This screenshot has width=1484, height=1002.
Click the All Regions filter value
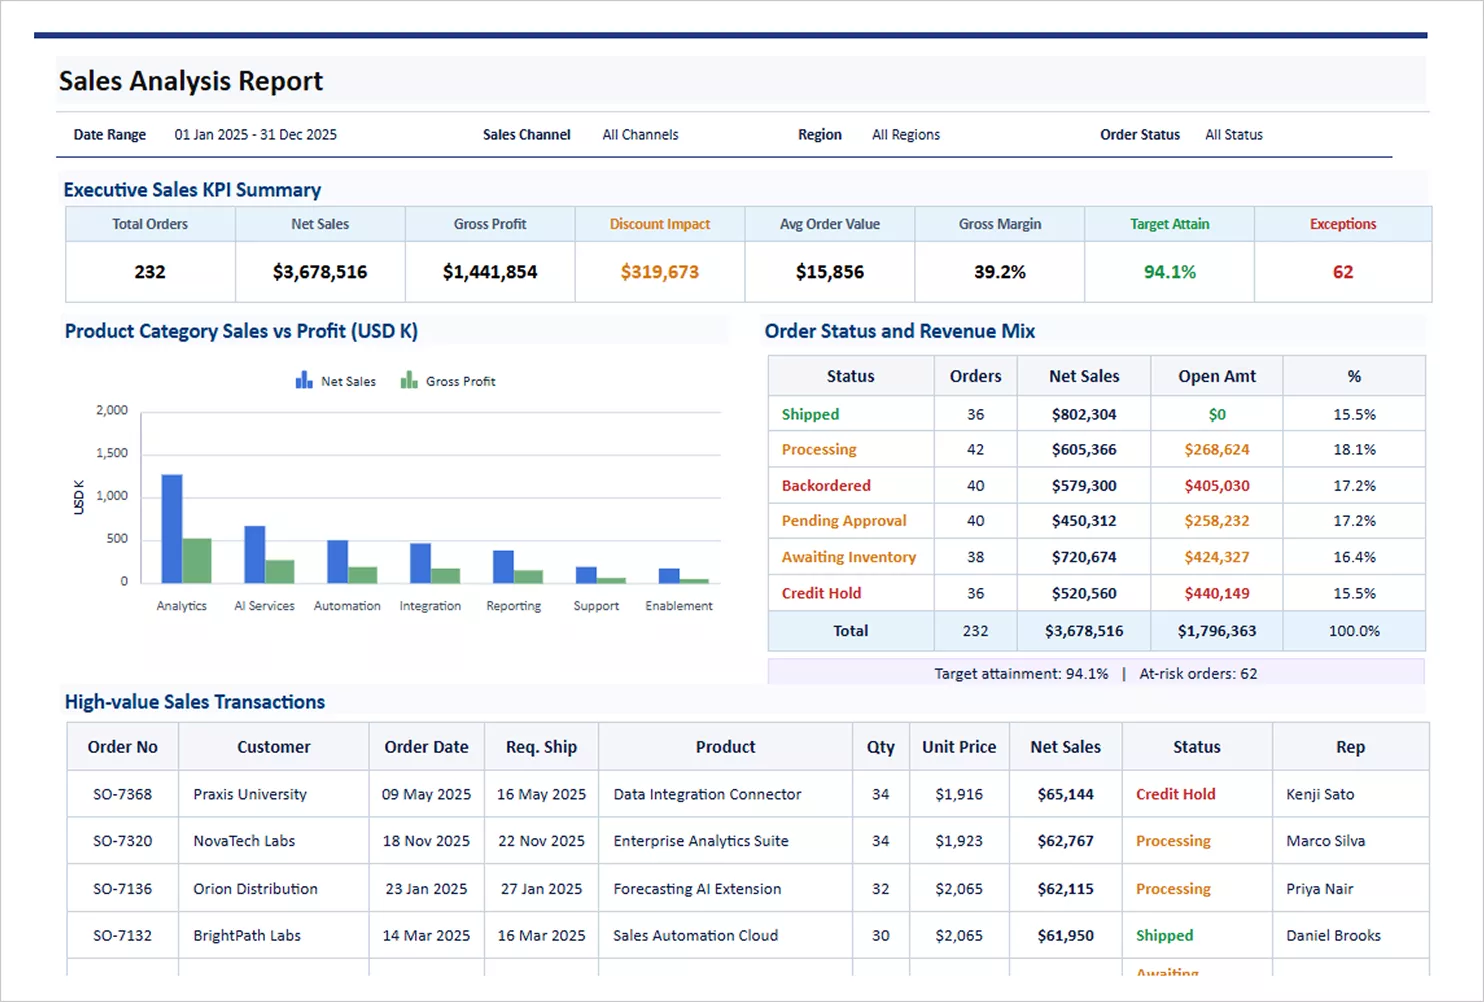pos(906,134)
